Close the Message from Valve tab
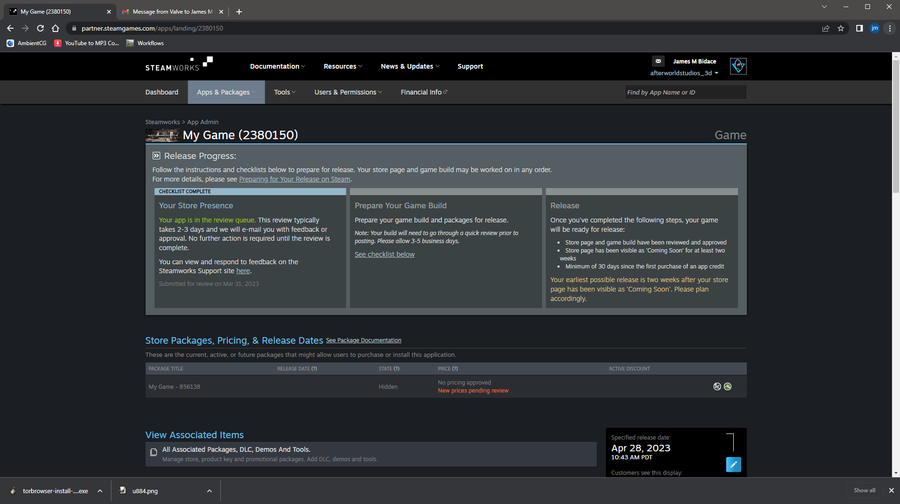The width and height of the screenshot is (900, 504). click(x=221, y=11)
